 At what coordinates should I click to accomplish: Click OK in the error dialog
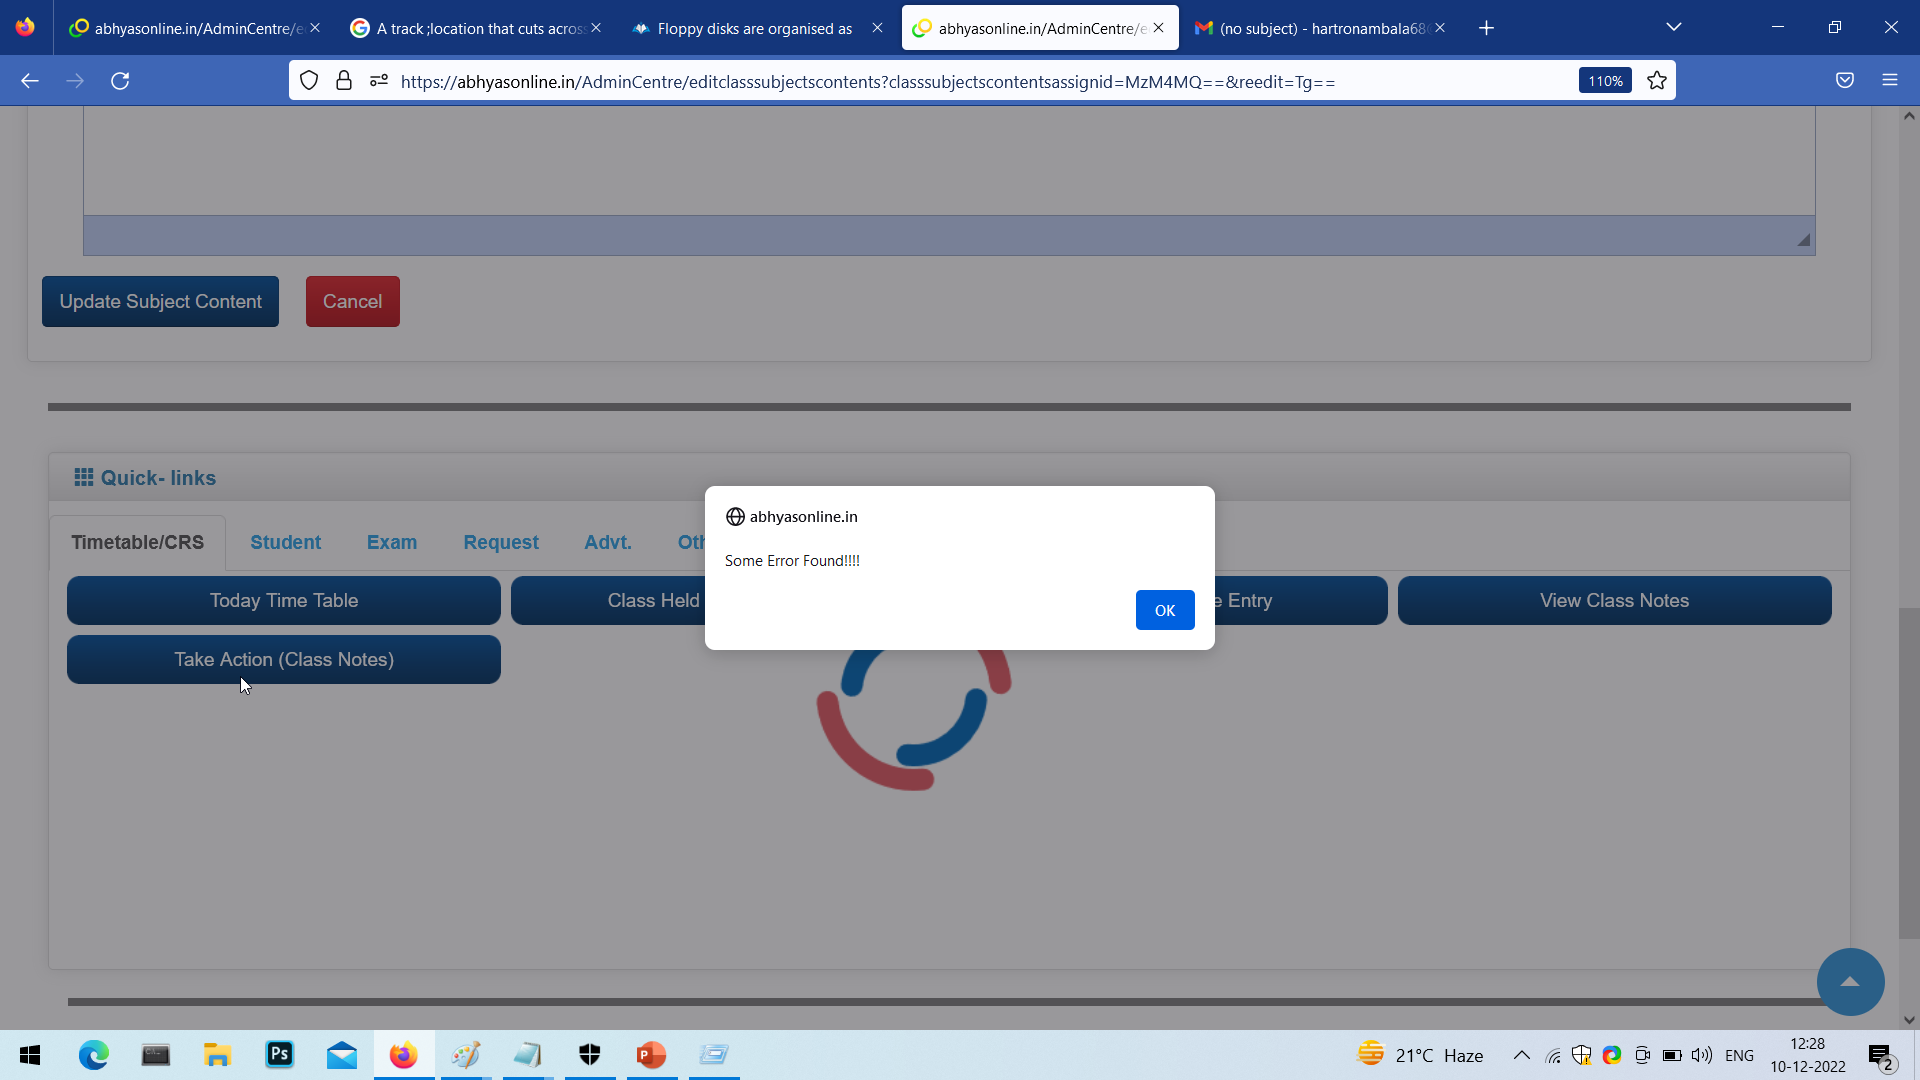1164,610
